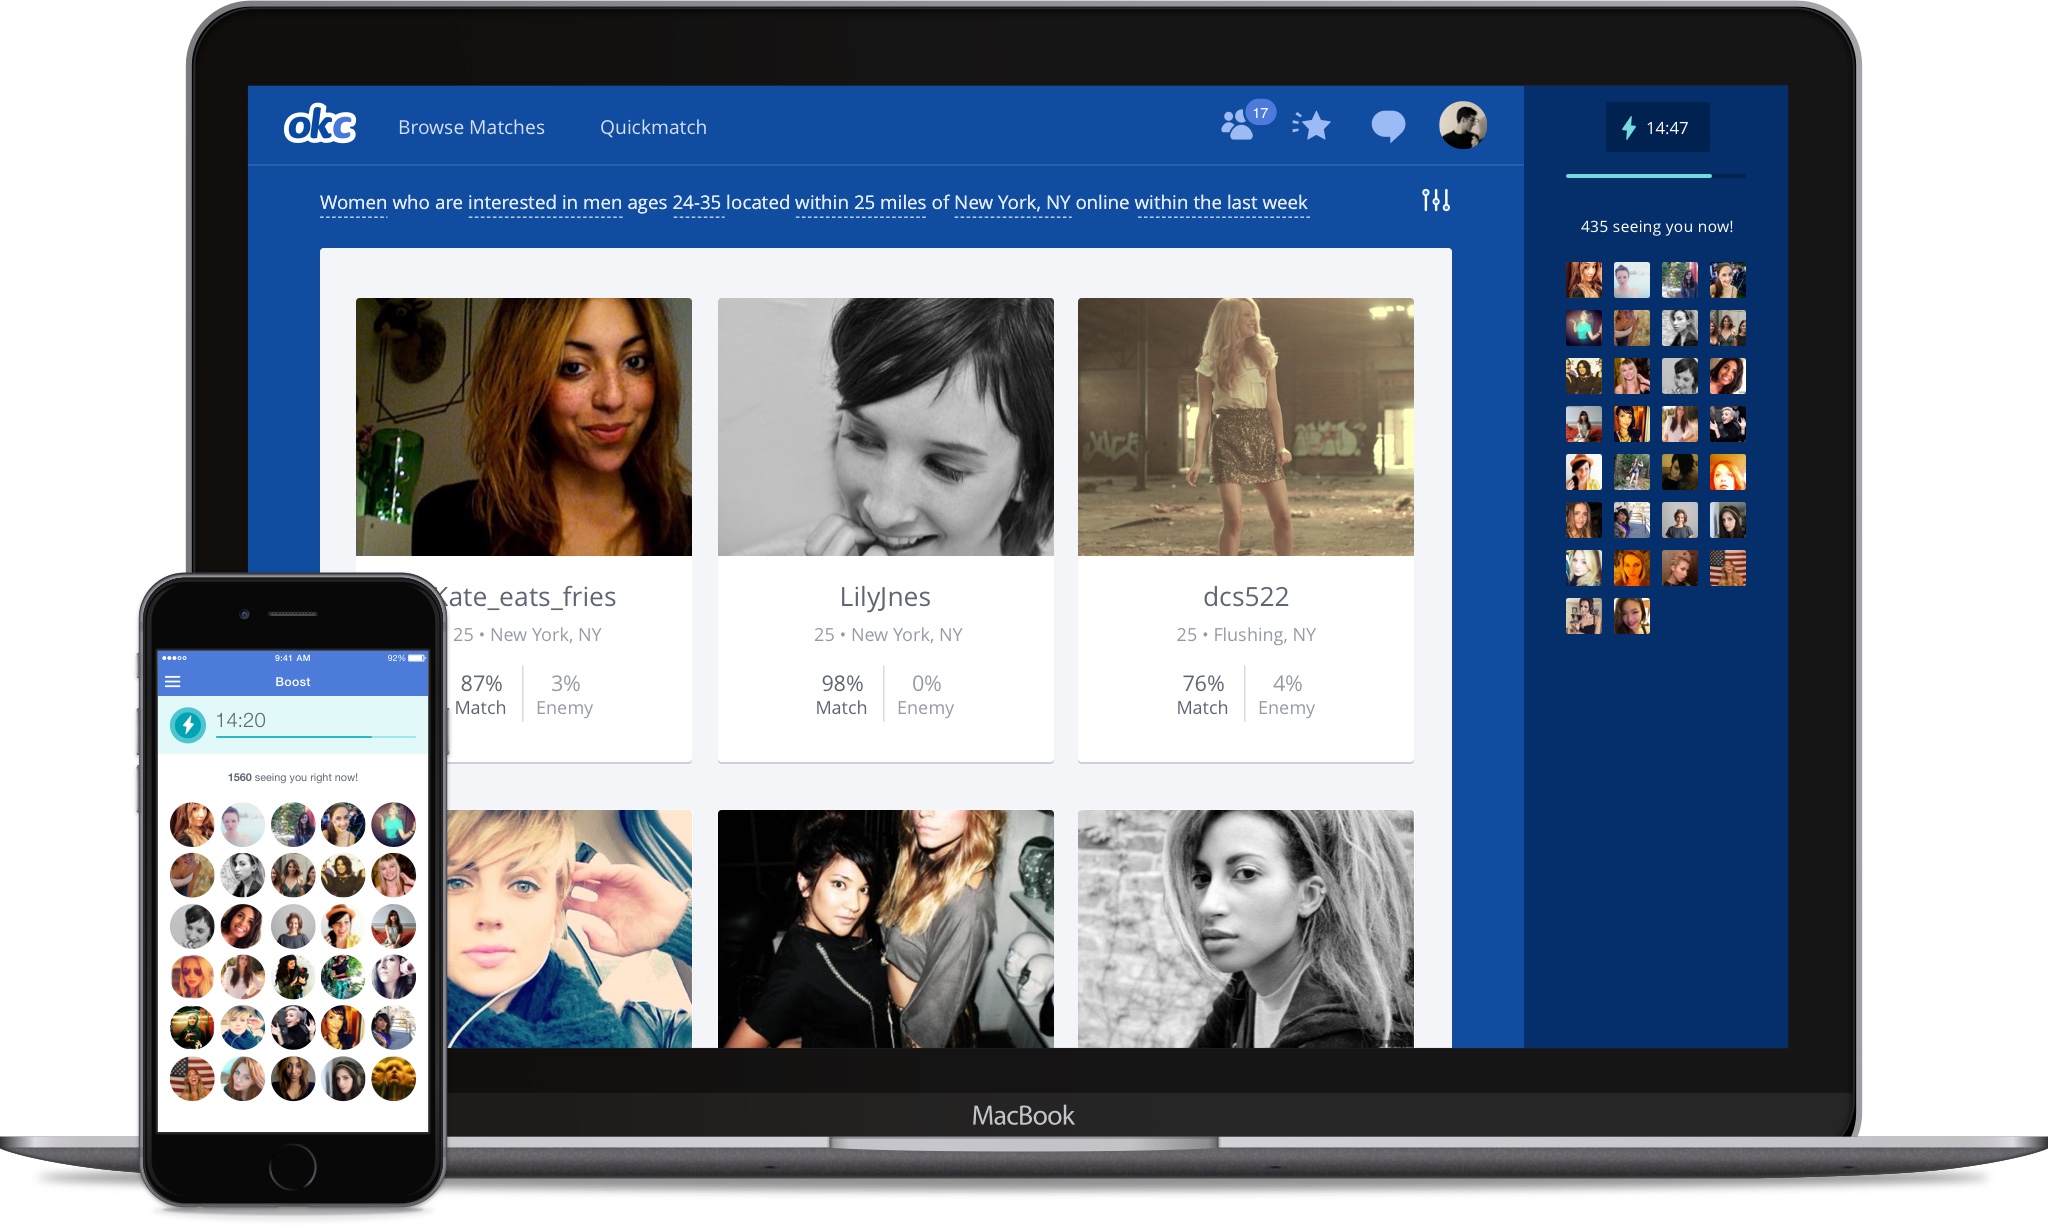This screenshot has width=2048, height=1228.
Task: Tap the boost lightning icon on phone
Action: pyautogui.click(x=187, y=724)
